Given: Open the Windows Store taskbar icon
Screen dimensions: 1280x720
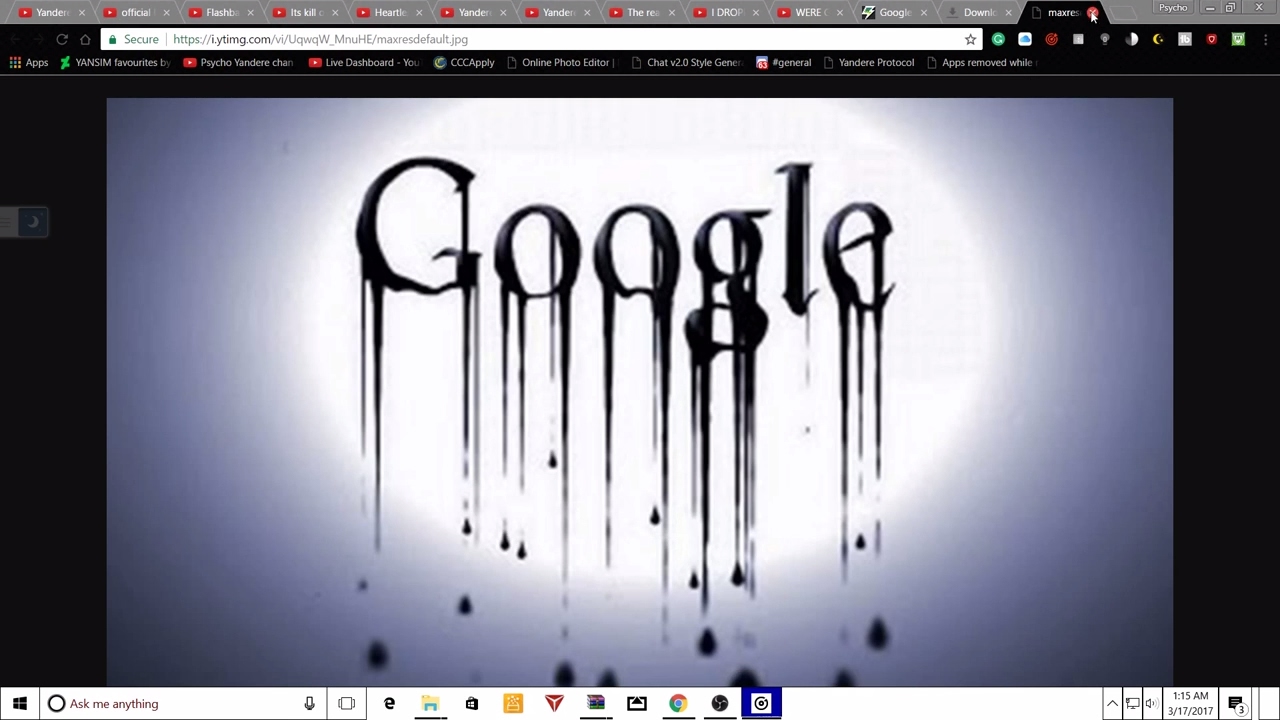Looking at the screenshot, I should point(472,703).
